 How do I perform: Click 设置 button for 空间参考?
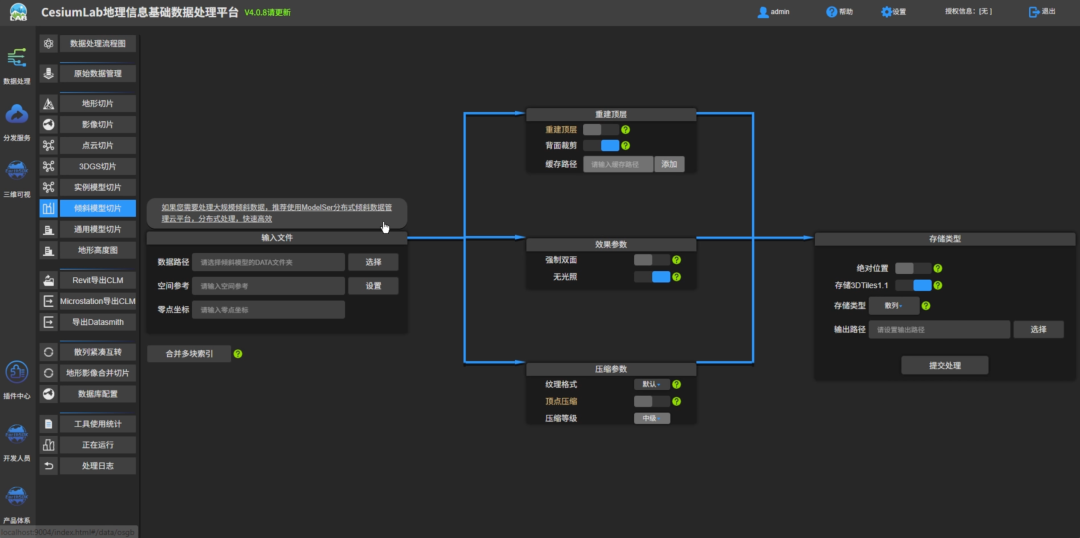373,286
